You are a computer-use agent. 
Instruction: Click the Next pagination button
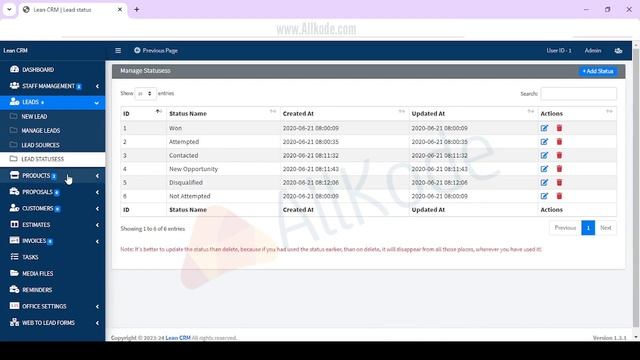pos(606,228)
